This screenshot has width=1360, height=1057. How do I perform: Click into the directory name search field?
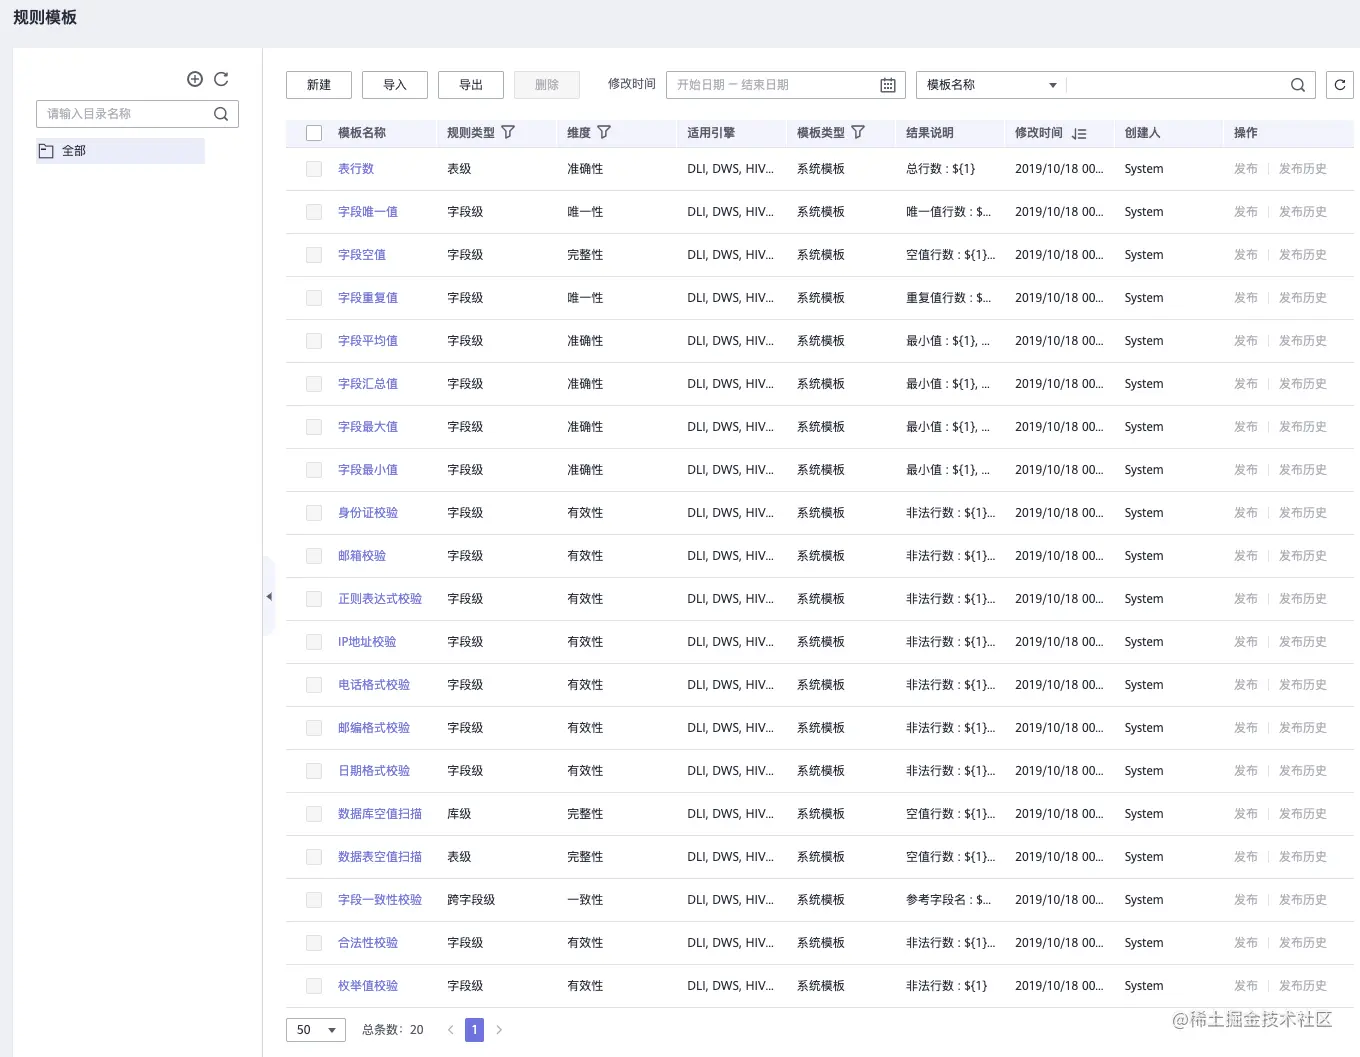123,114
